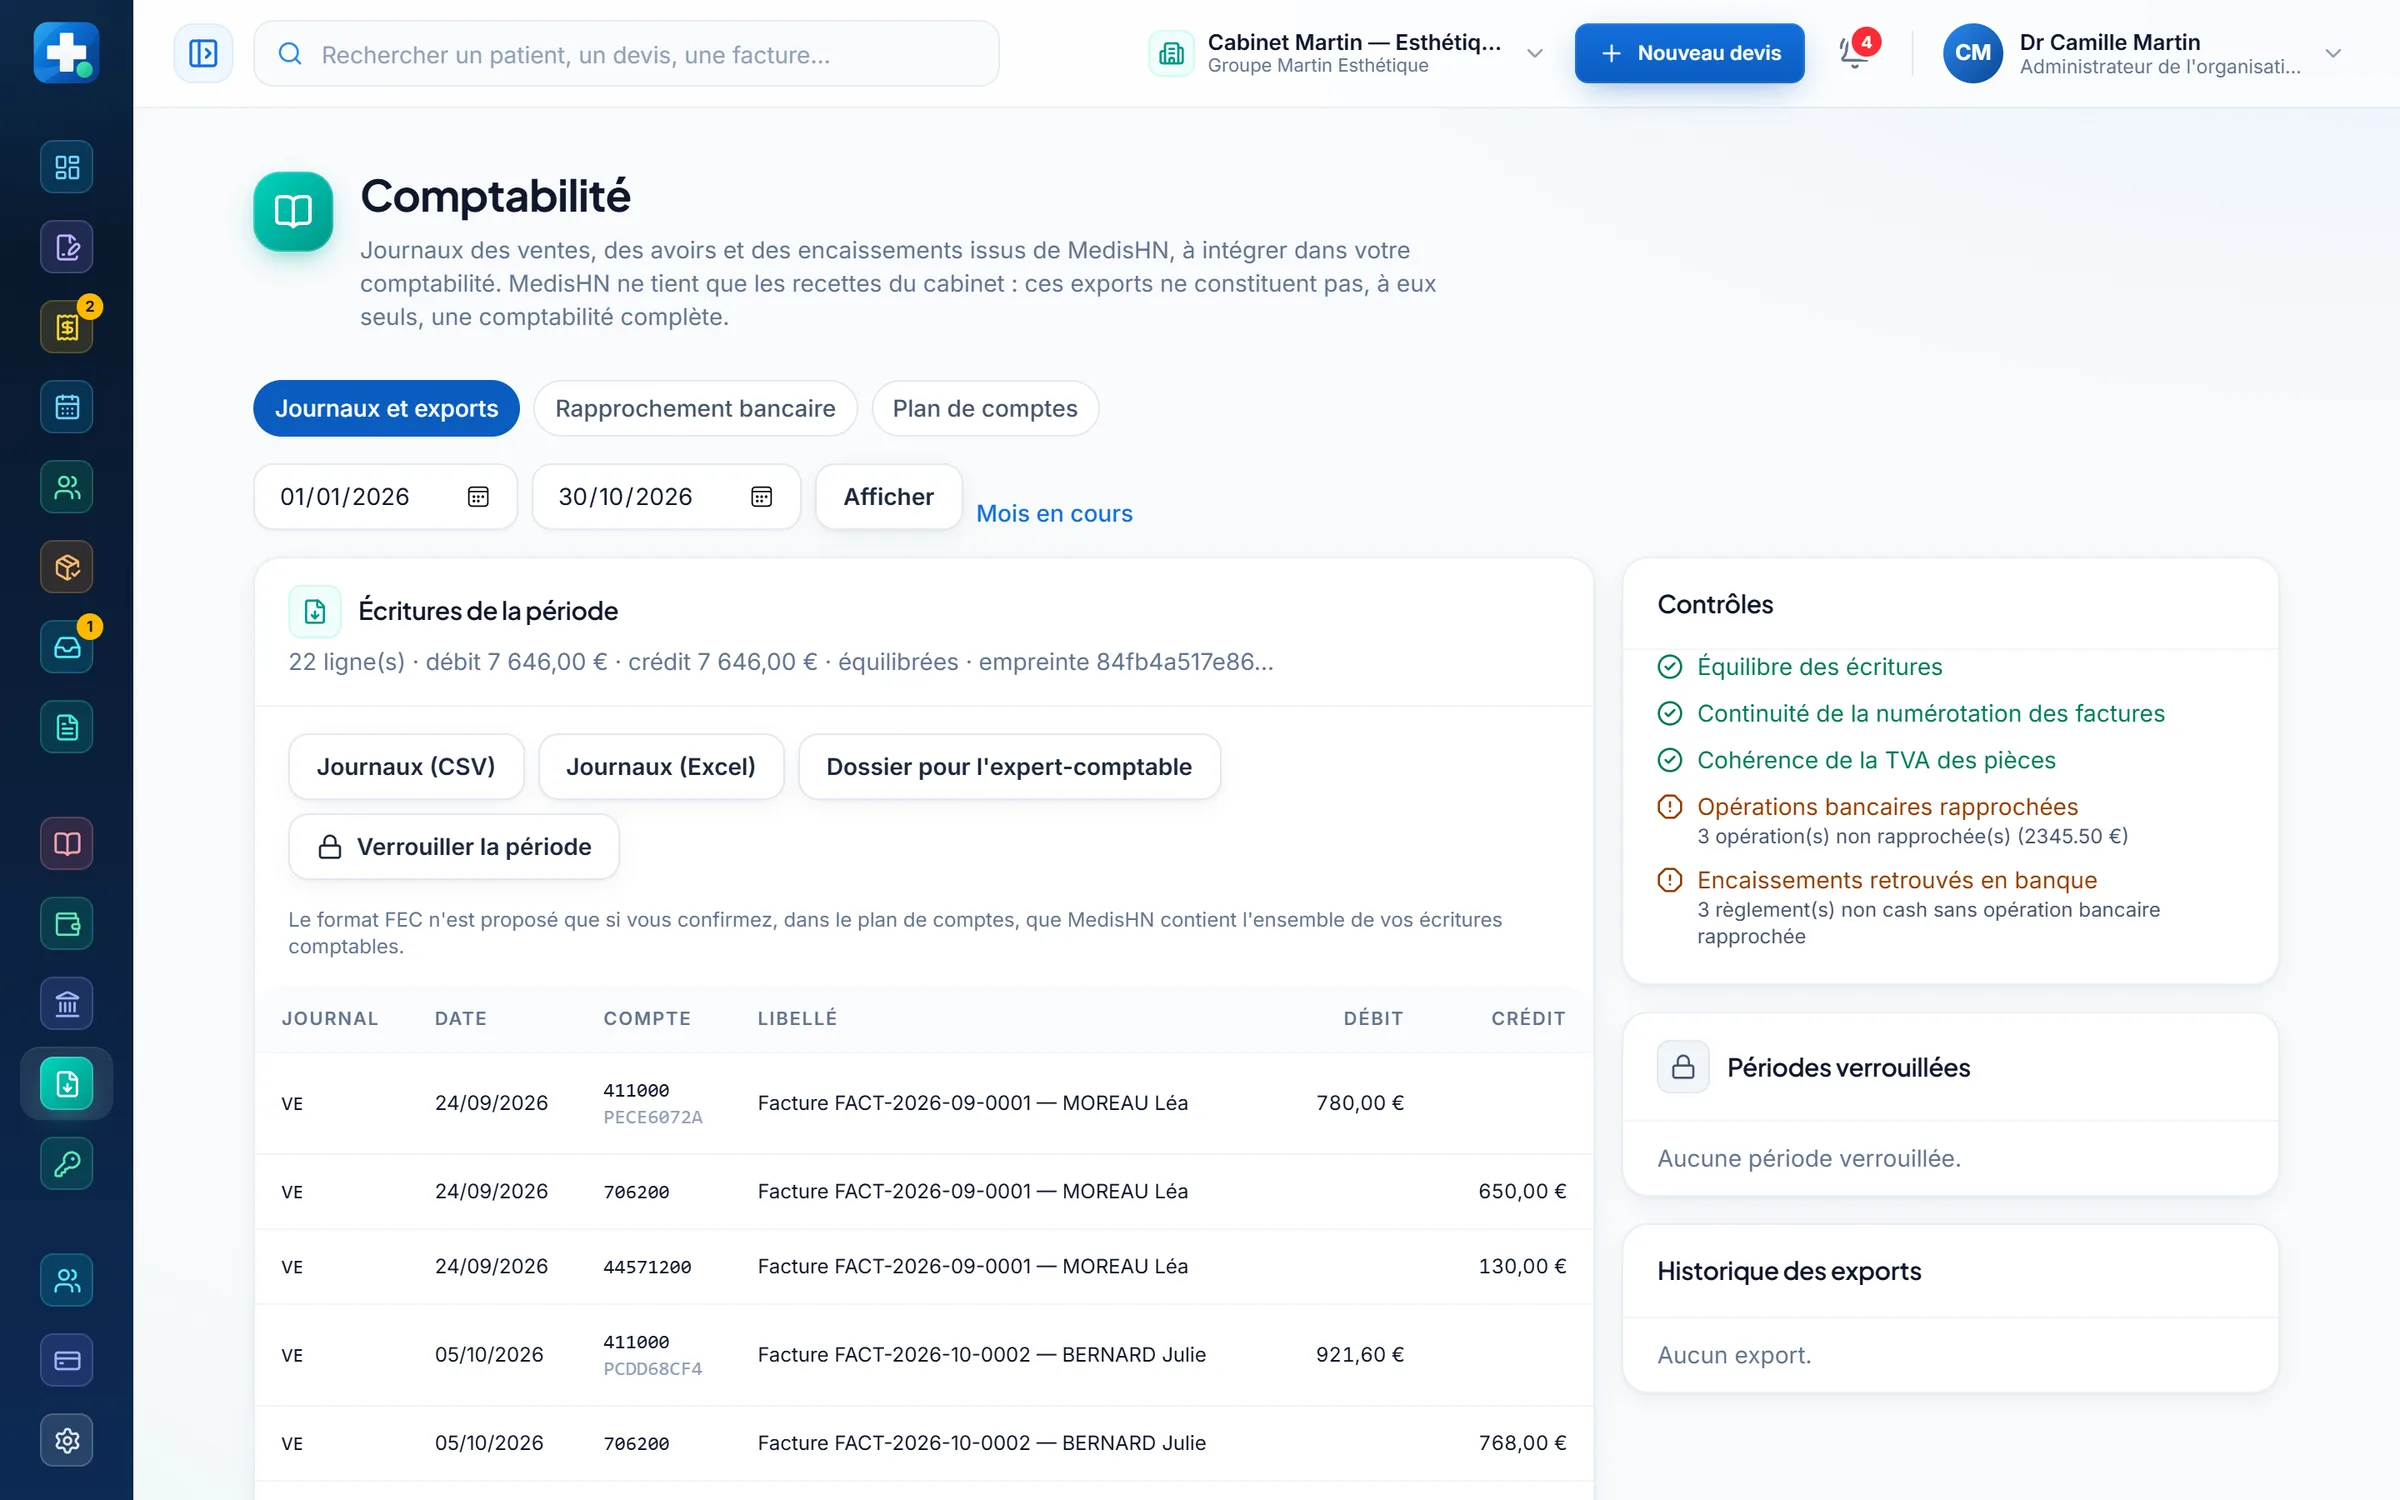2400x1500 pixels.
Task: Click the end date field 30/10/2026
Action: tap(666, 497)
